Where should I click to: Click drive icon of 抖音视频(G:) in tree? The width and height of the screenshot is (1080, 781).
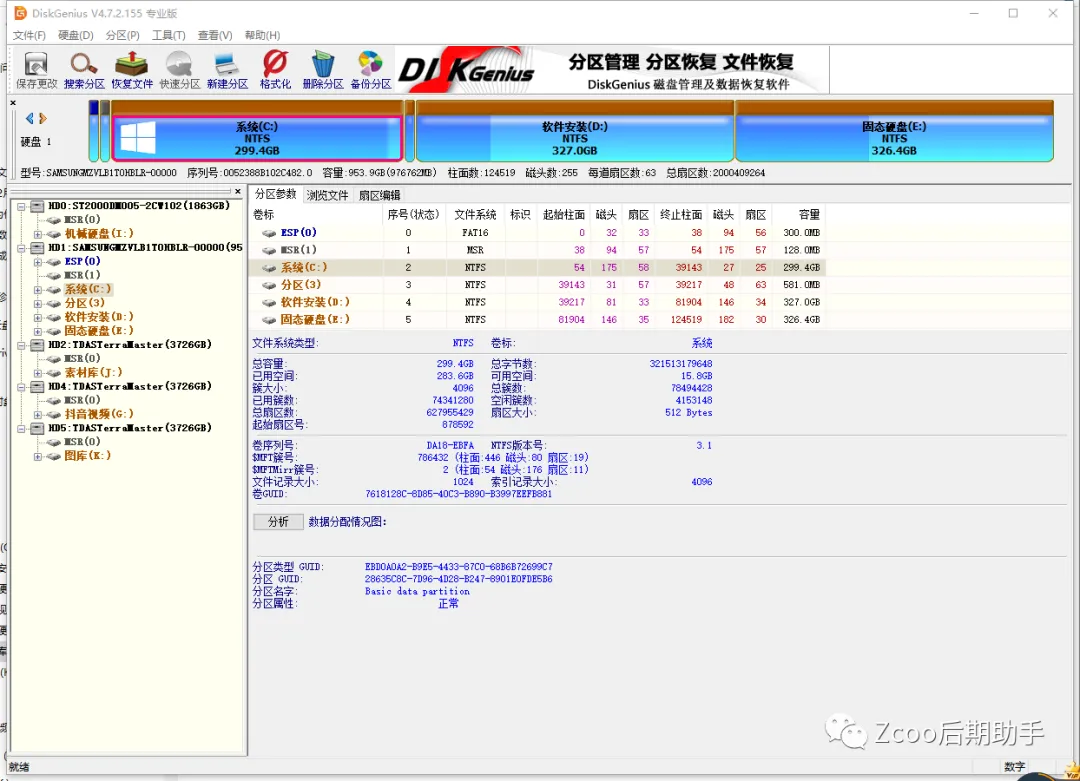[x=54, y=415]
